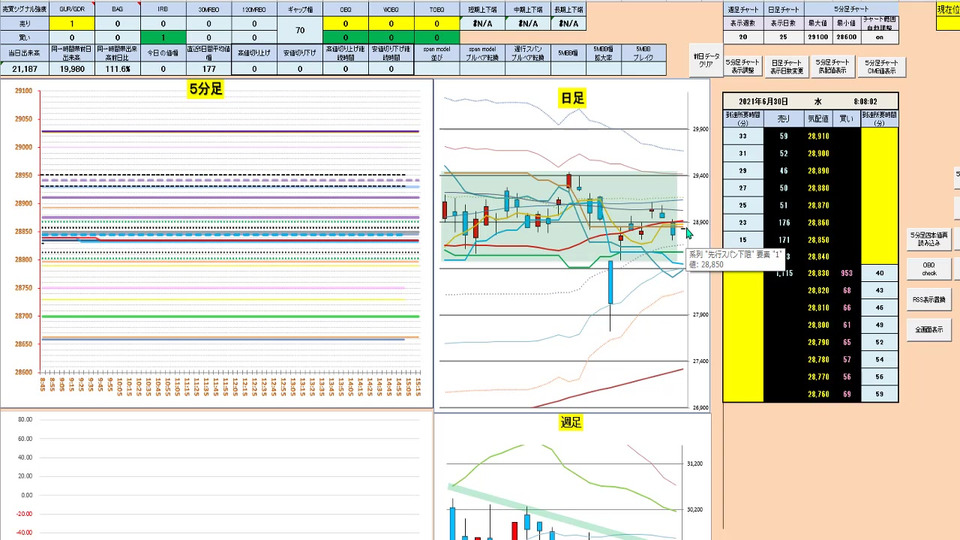Select the 最大値 cell showing 29100
Screen dimensions: 960x540
[818, 37]
